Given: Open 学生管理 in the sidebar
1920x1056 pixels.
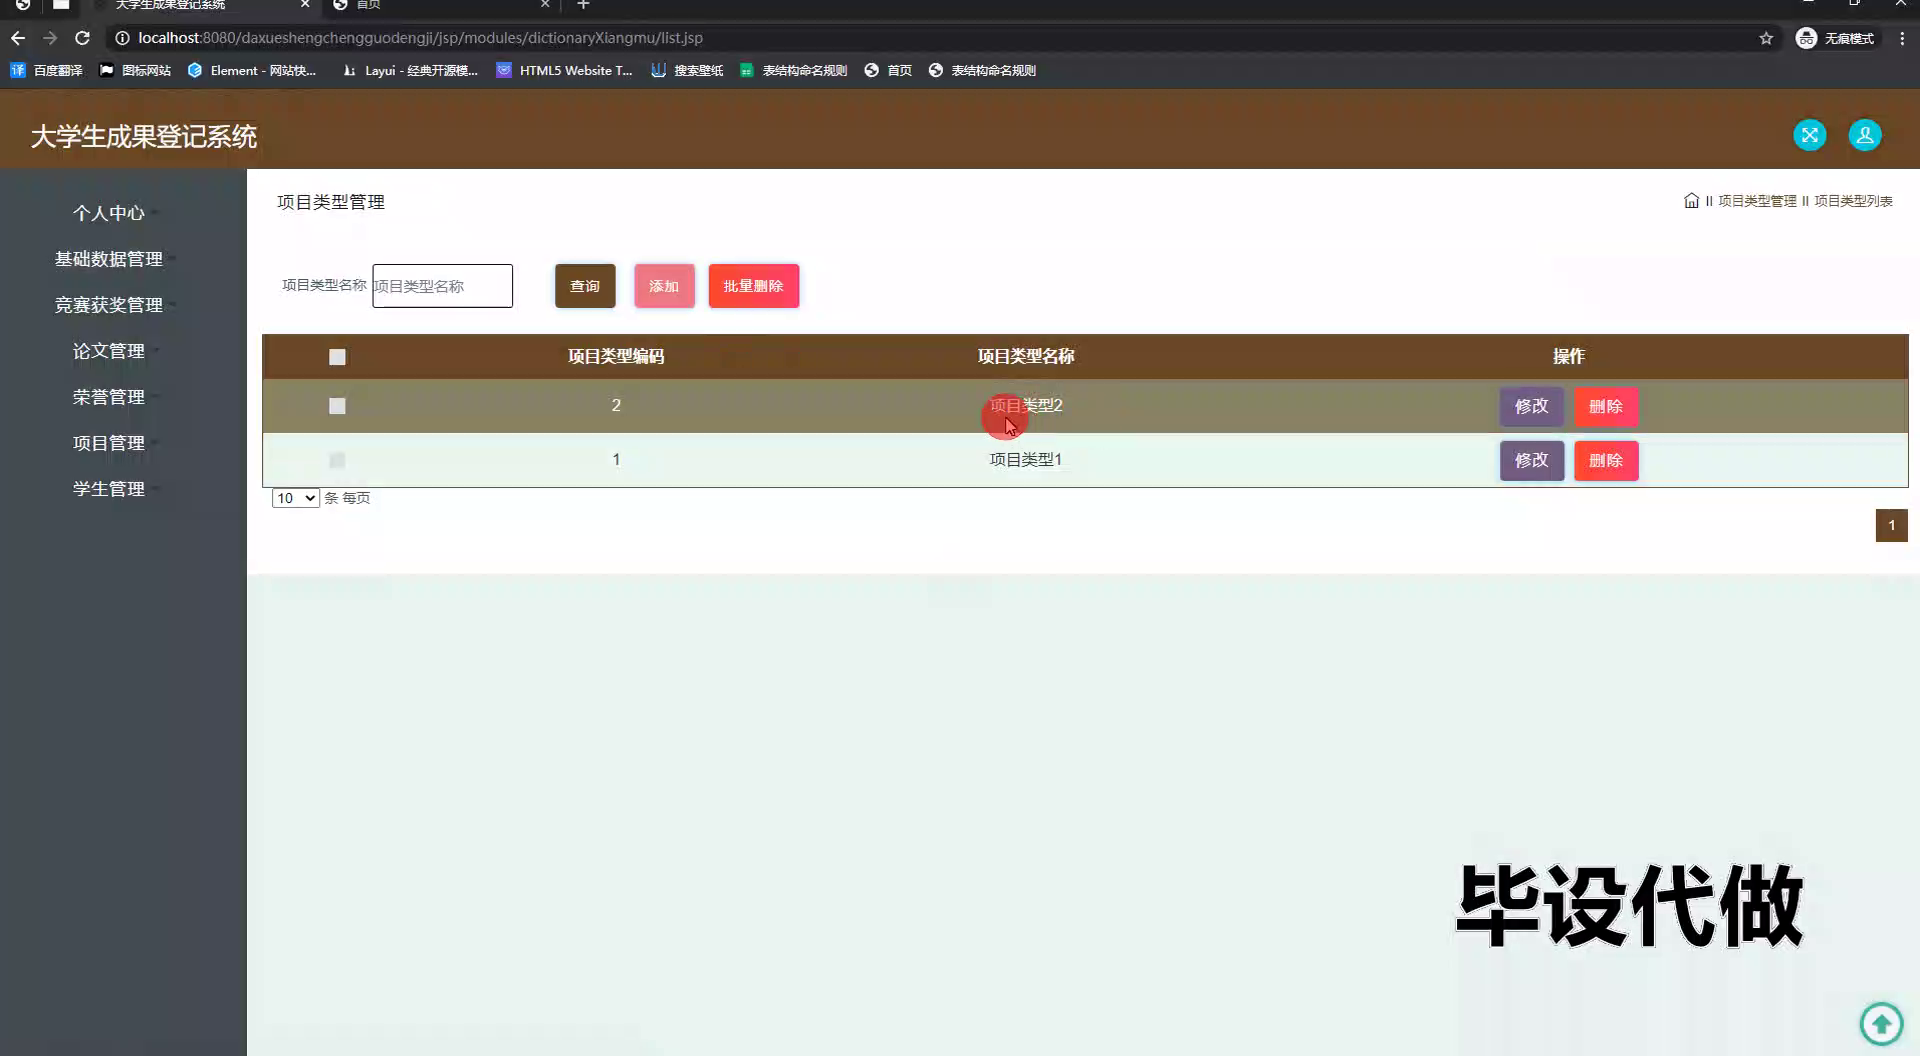Looking at the screenshot, I should tap(109, 489).
